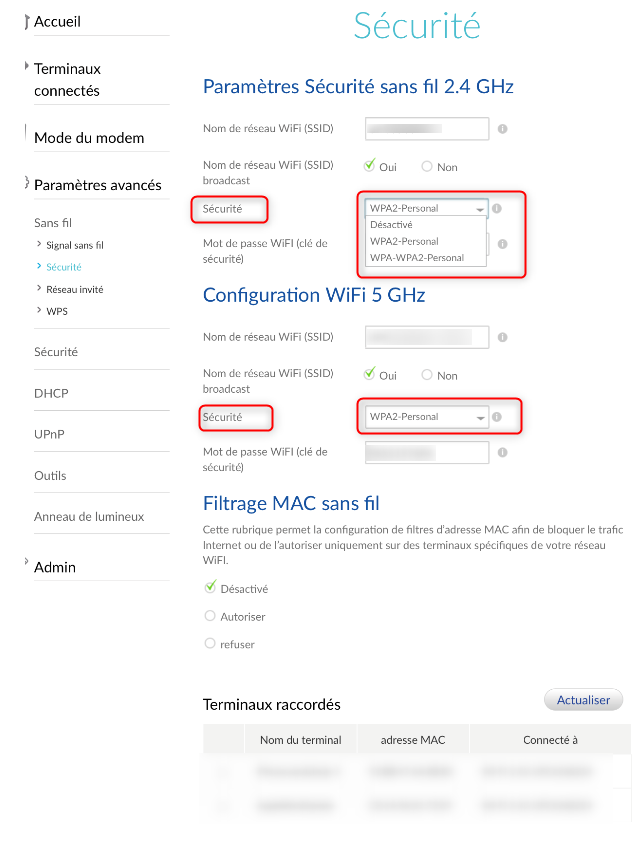Screen dimensions: 636x844
Task: Click info icon beside 2.4 GHz WiFi password
Action: coord(502,243)
